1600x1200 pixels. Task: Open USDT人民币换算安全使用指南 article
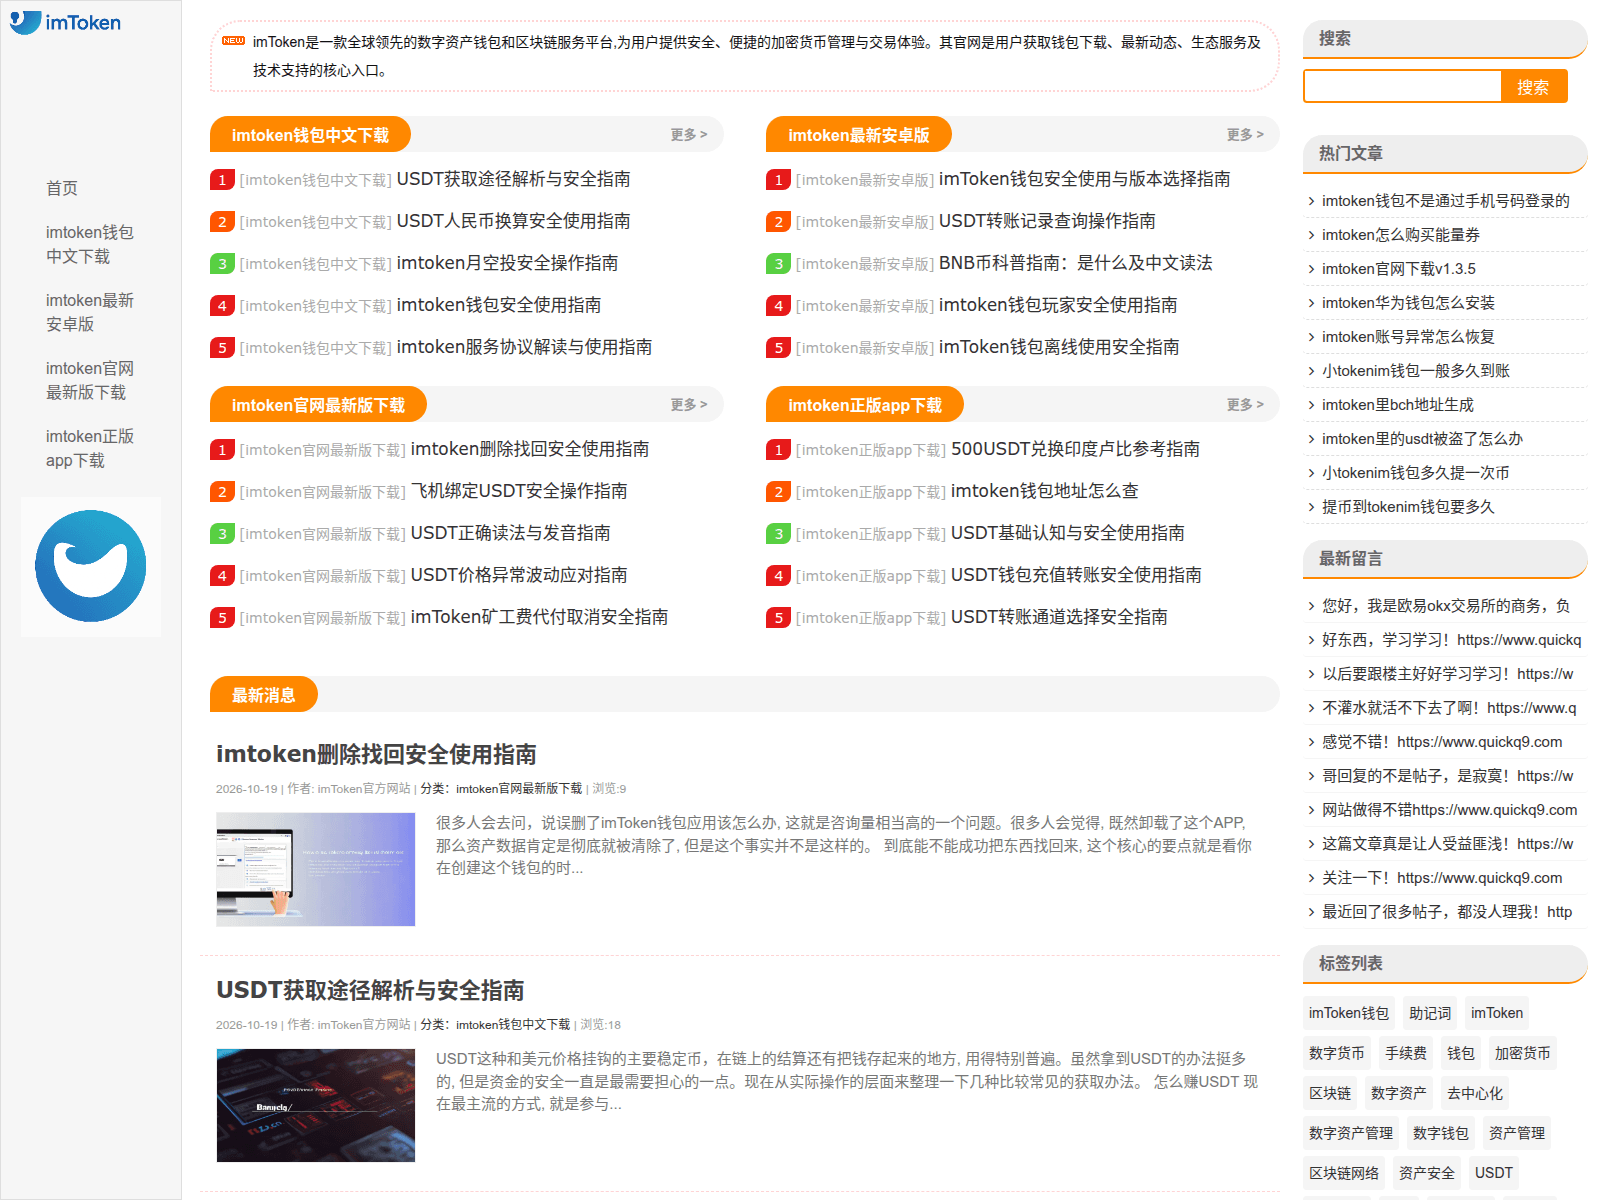pos(513,221)
